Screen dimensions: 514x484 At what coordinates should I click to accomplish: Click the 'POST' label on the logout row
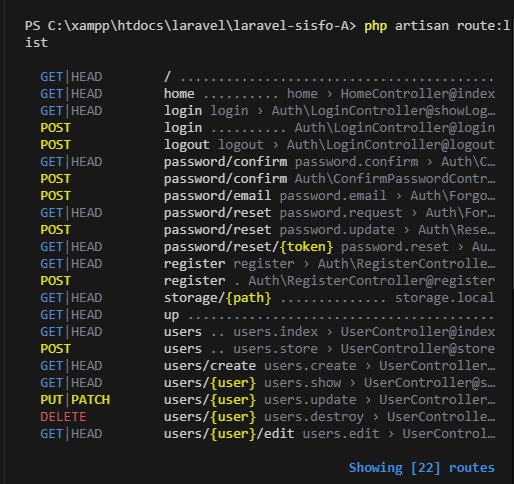click(55, 145)
